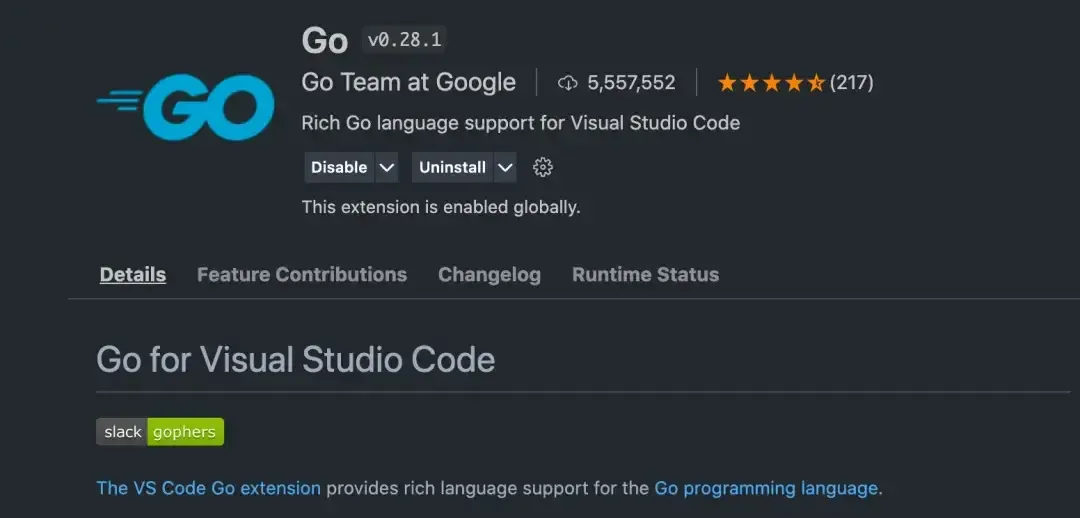
Task: Expand the Disable dropdown arrow
Action: pyautogui.click(x=387, y=168)
